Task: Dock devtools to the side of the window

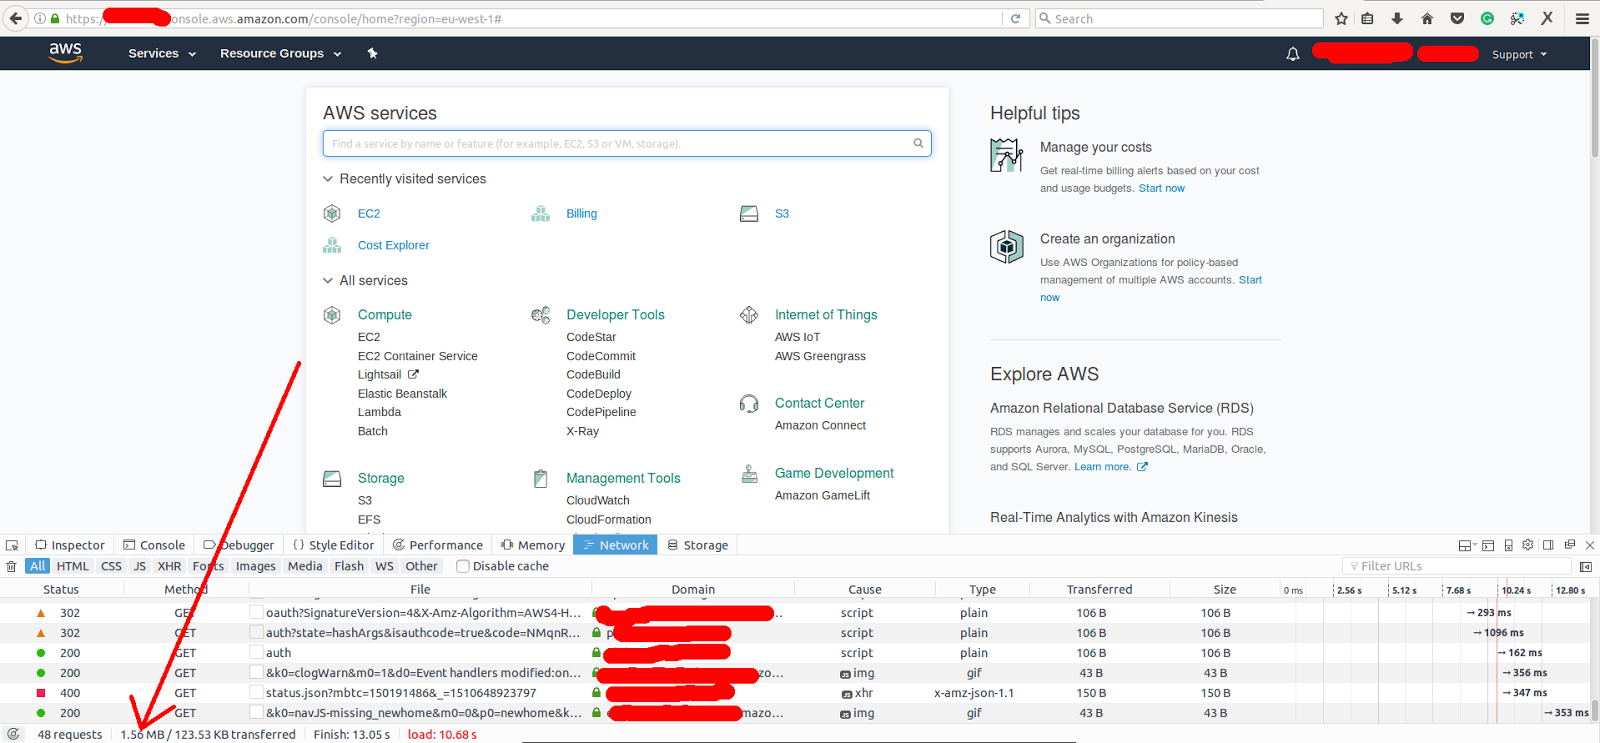Action: coord(1548,545)
